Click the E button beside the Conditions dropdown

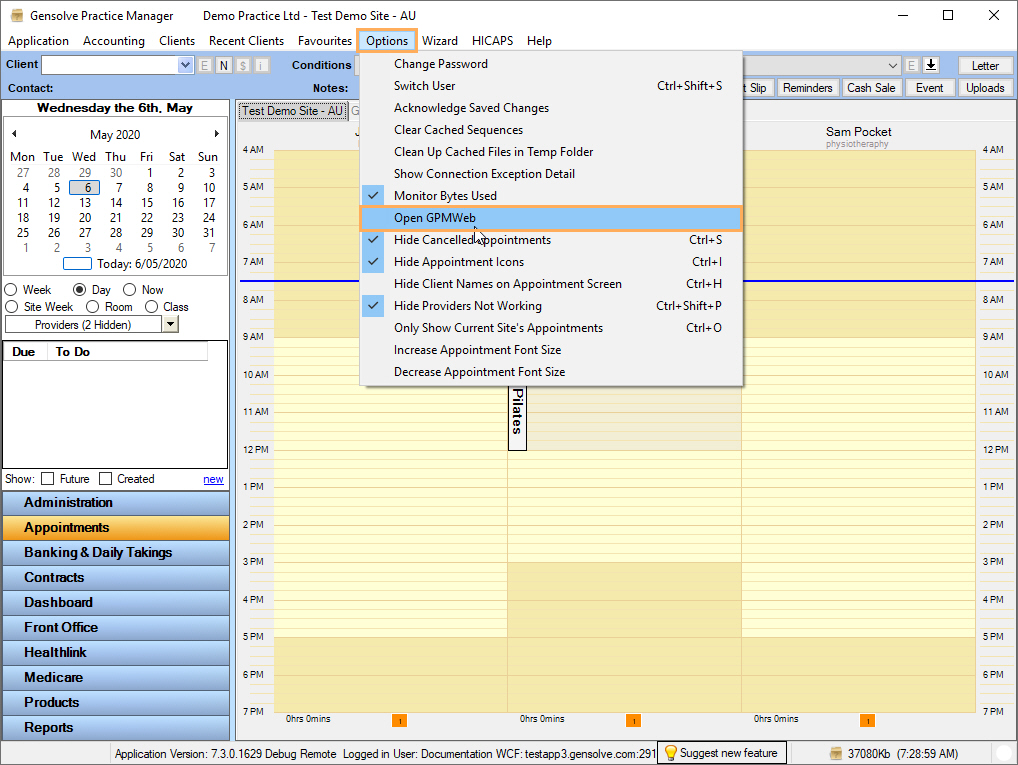(912, 65)
